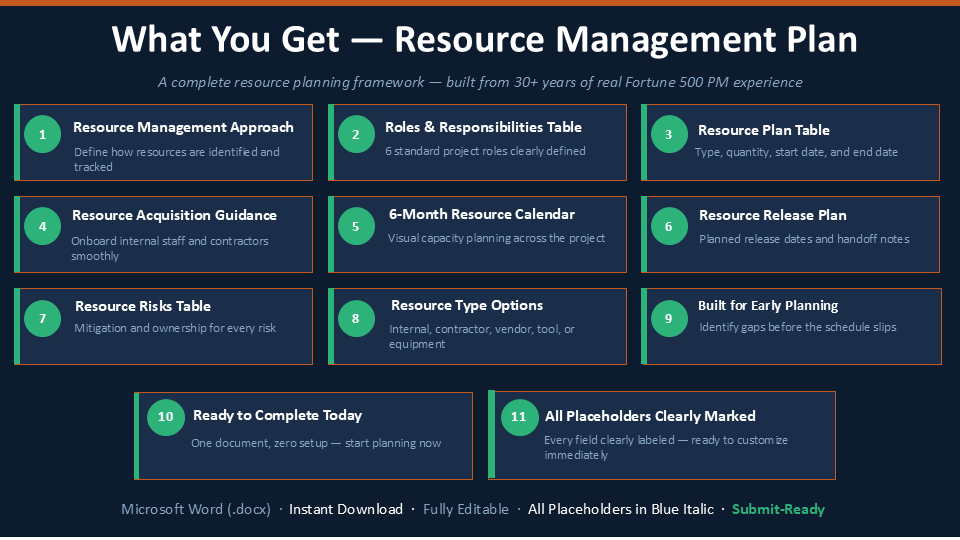The width and height of the screenshot is (960, 540).
Task: Click 'Internal, contractor, vendor, tool, or equipment' text
Action: click(x=482, y=337)
